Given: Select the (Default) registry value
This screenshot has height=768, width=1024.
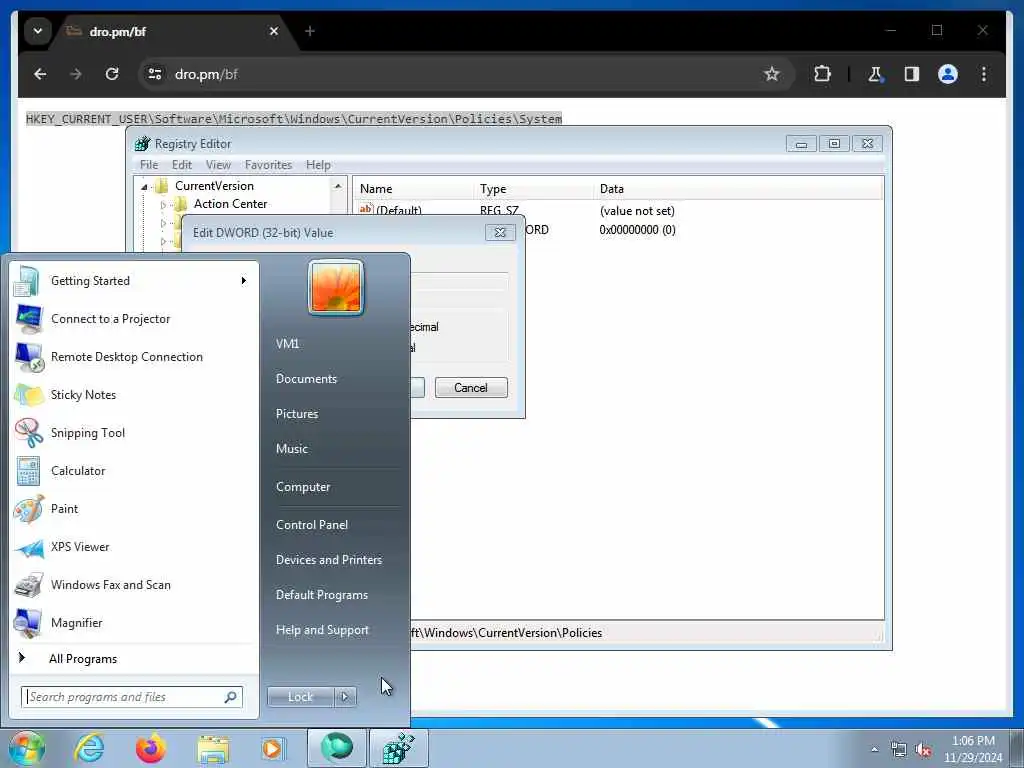Looking at the screenshot, I should tap(398, 210).
